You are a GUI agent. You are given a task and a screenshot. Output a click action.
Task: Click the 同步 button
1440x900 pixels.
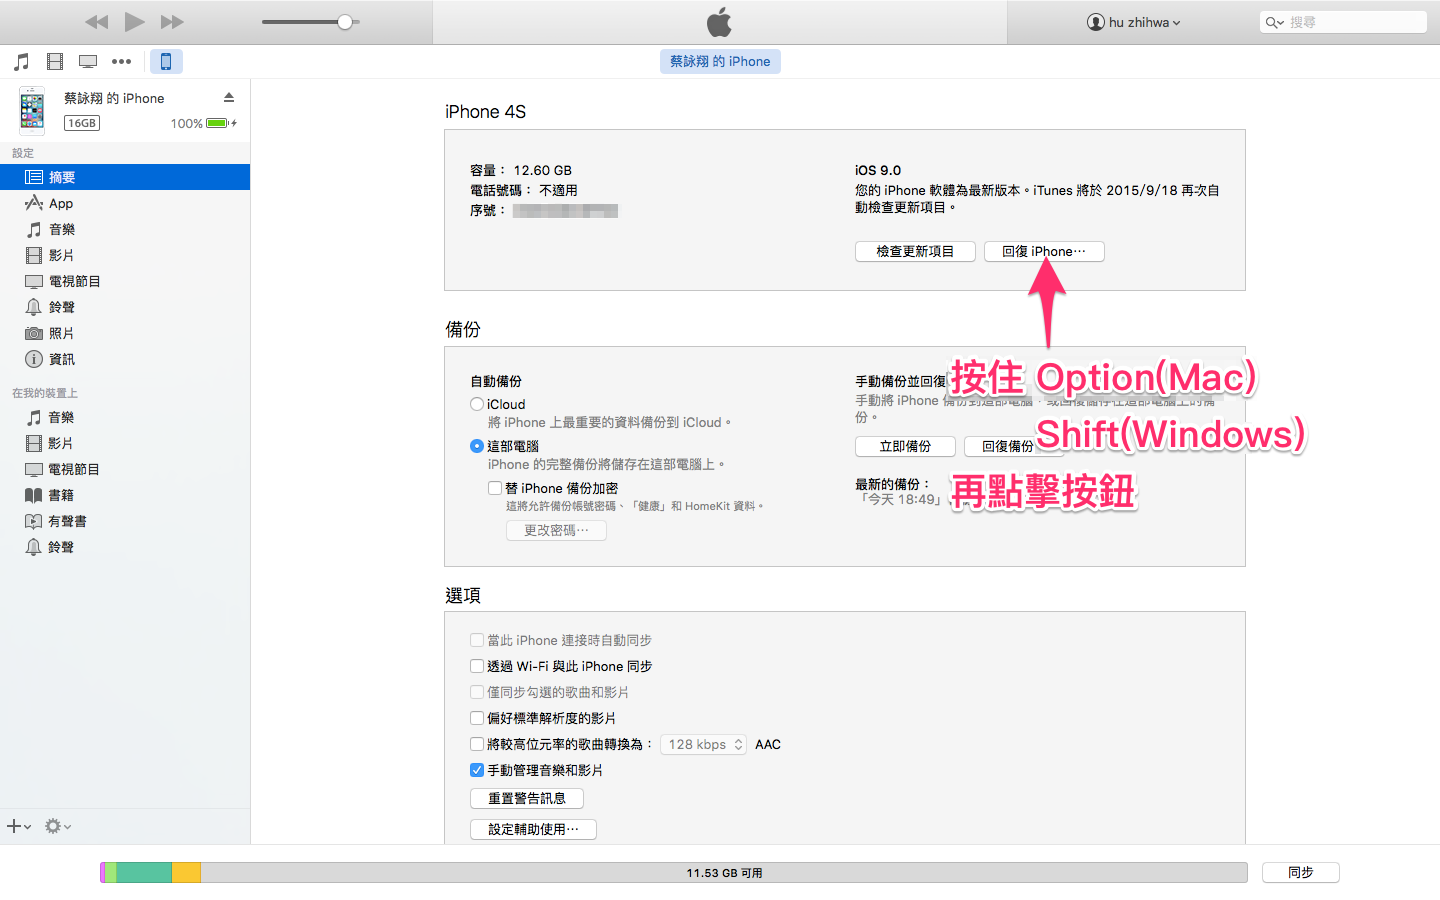[1300, 872]
